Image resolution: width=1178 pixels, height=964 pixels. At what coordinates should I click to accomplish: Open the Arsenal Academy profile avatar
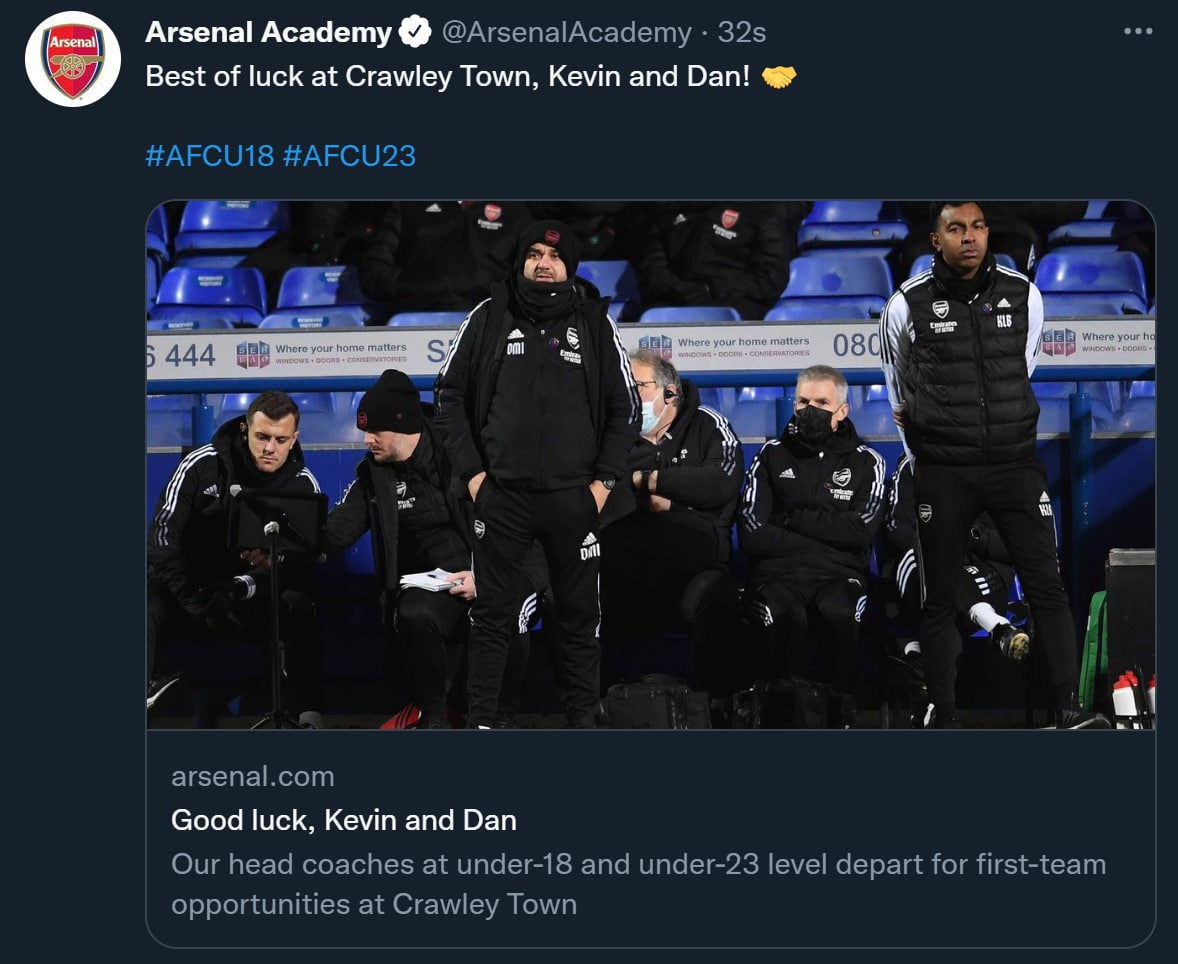click(73, 59)
